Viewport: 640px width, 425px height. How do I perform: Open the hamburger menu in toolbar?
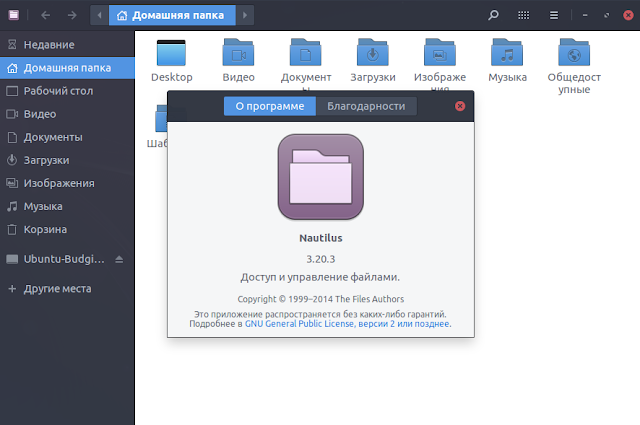point(553,16)
